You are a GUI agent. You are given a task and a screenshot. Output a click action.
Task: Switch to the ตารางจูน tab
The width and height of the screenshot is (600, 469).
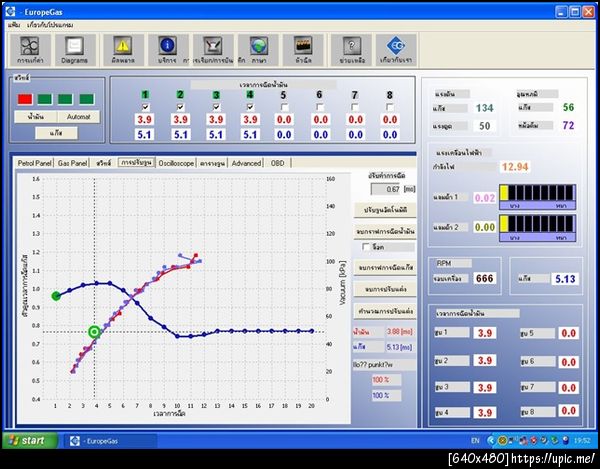(x=212, y=163)
